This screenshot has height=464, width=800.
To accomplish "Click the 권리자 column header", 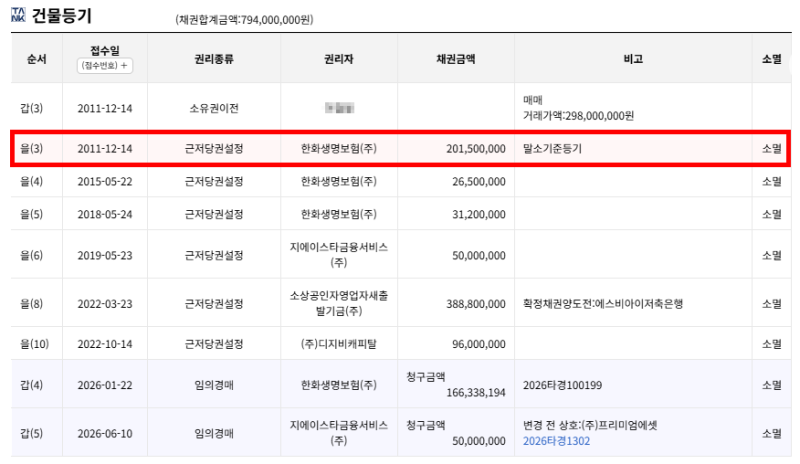I will tap(339, 59).
